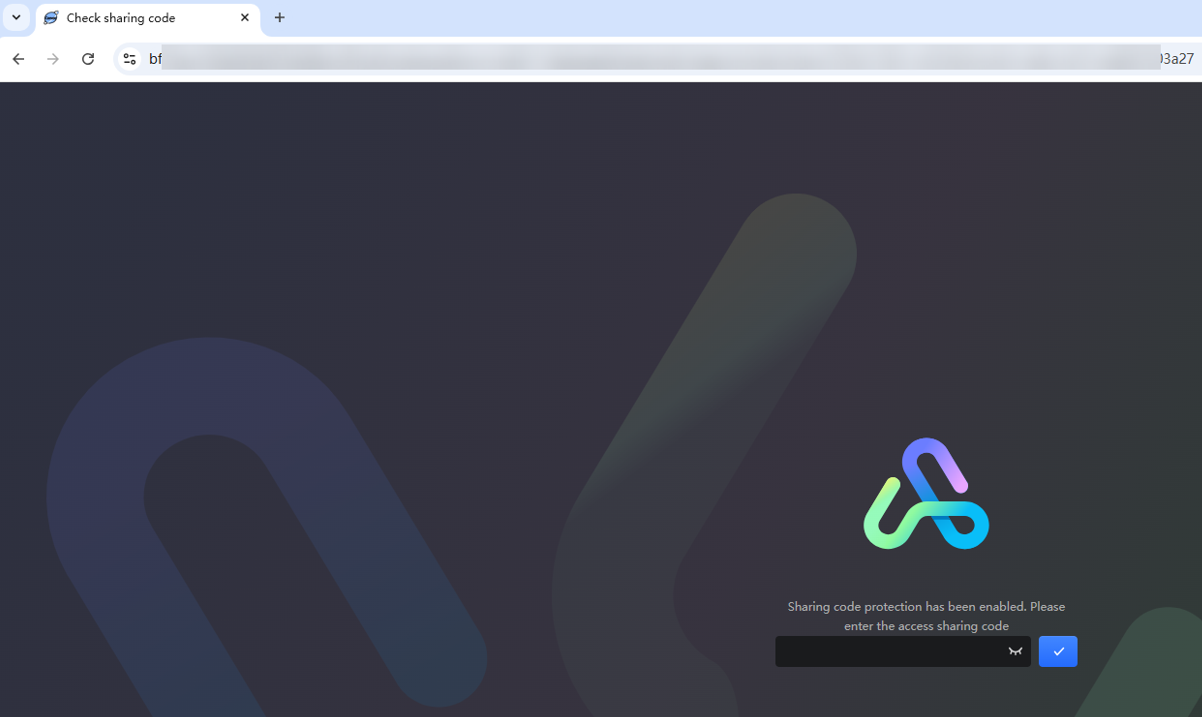
Task: Click the "Sharing code protection has been enabled" text
Action: 926,616
